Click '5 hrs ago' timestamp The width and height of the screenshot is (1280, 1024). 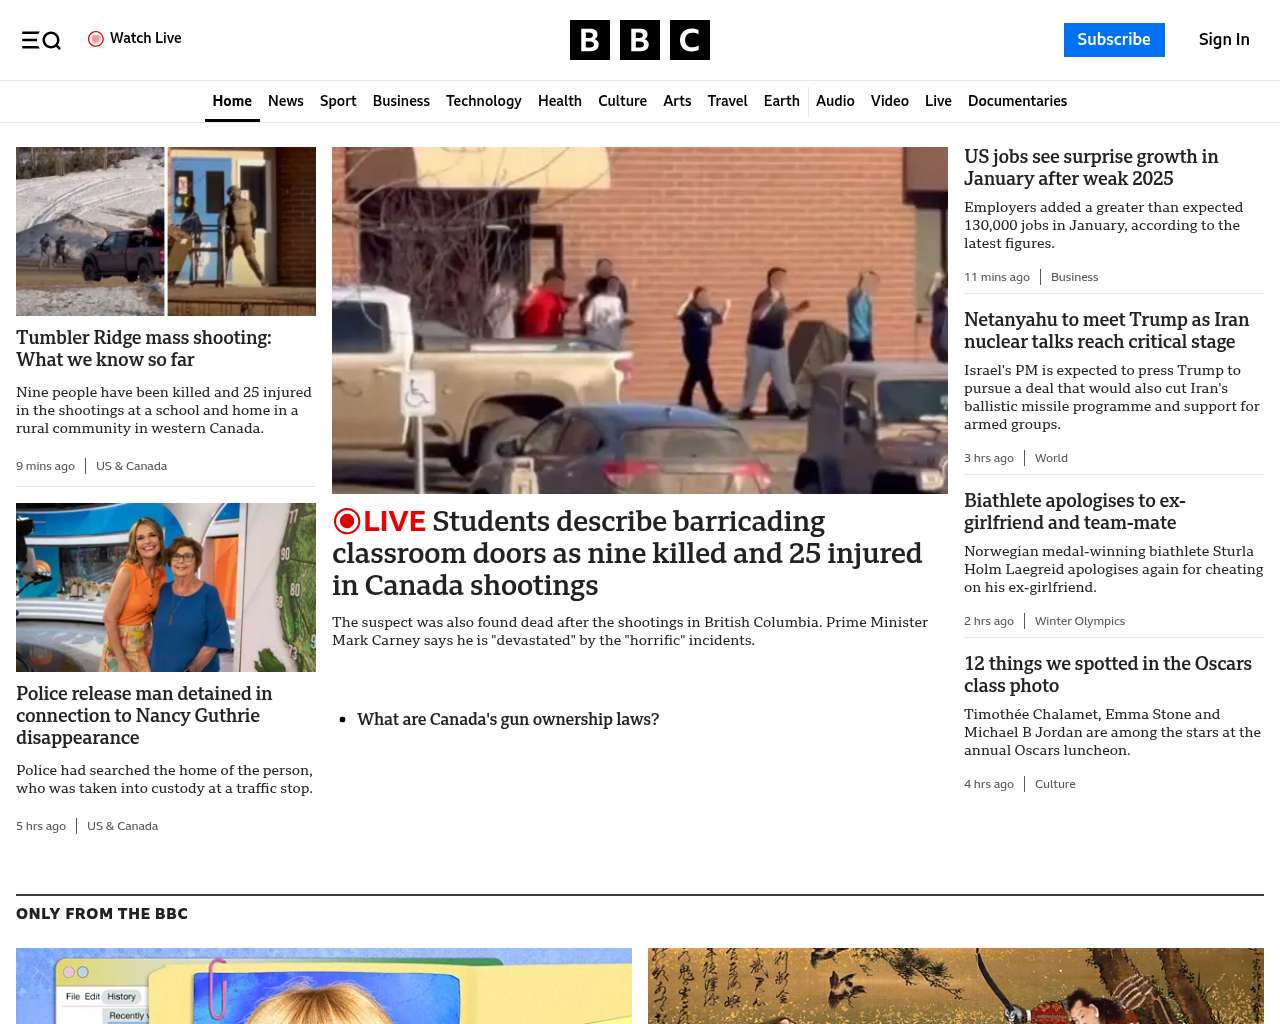coord(41,826)
